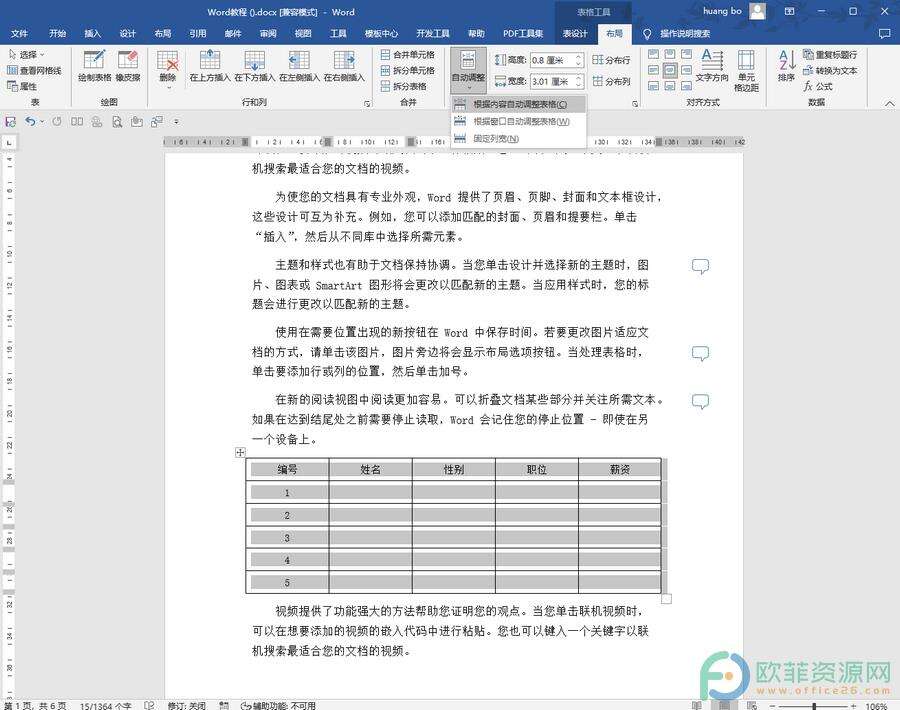Switch to web layout view button

[752, 705]
